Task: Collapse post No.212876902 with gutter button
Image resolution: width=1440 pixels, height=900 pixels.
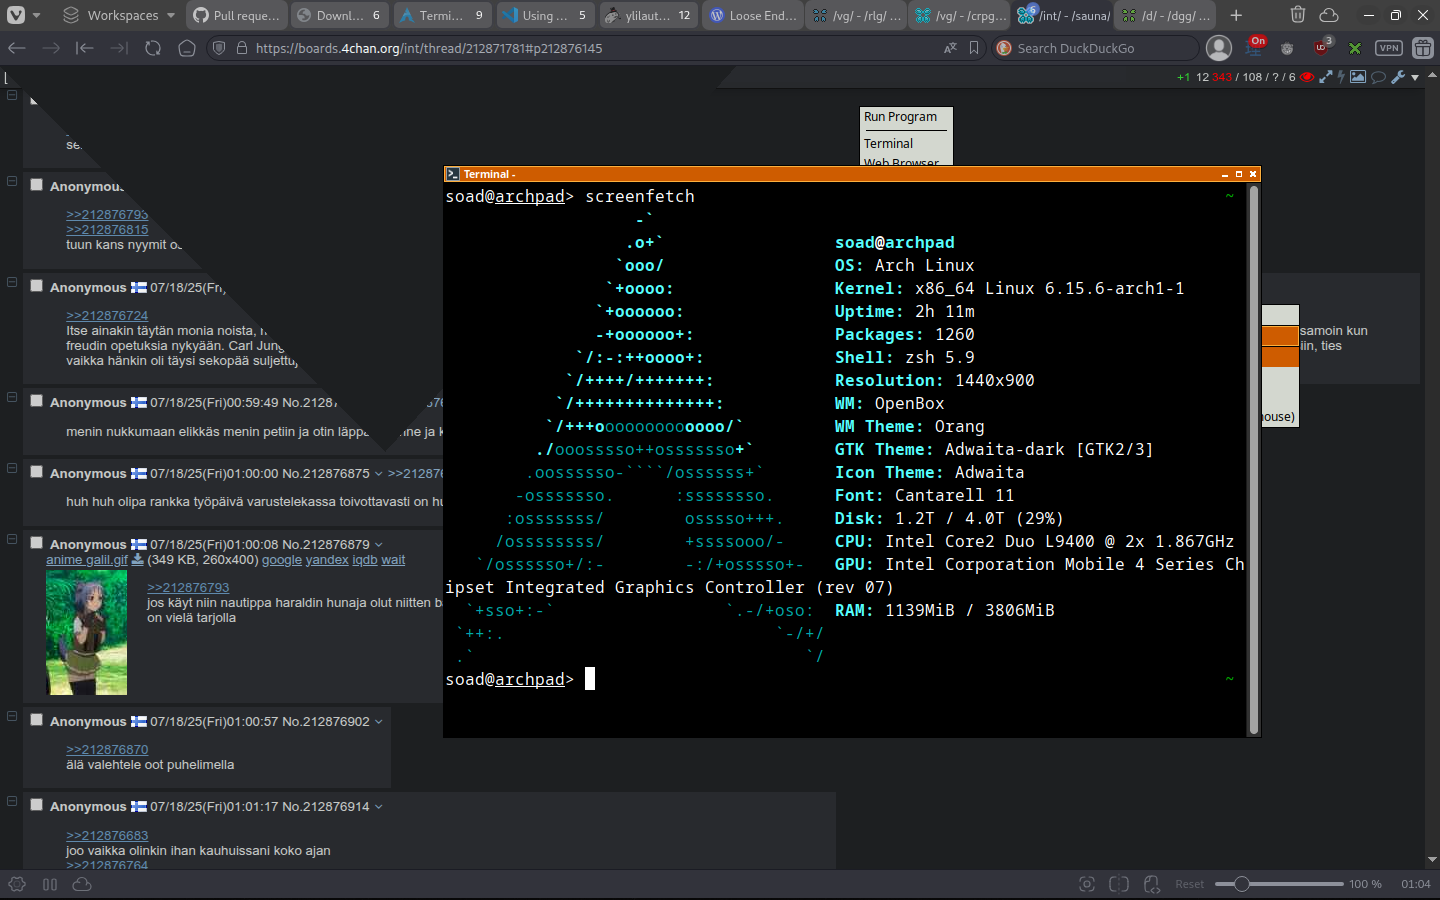Action: (12, 716)
